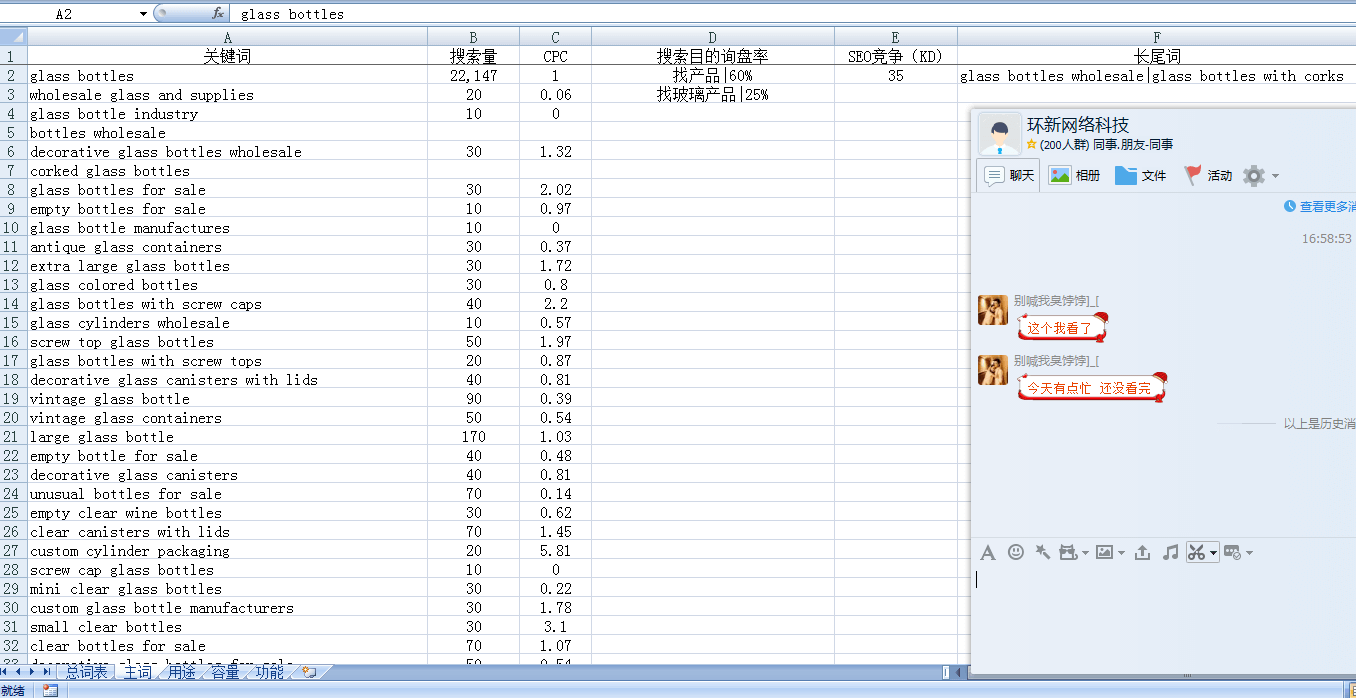Viewport: 1356px width, 698px height.
Task: Click sender avatar beside 今天有点忙 message
Action: pos(993,370)
